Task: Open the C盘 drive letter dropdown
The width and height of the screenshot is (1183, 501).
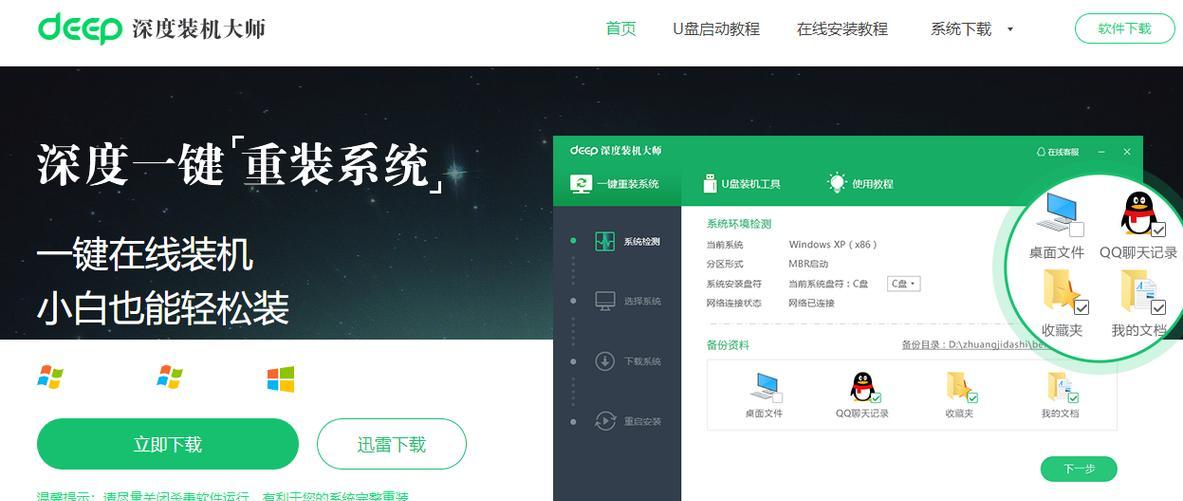Action: [x=903, y=284]
